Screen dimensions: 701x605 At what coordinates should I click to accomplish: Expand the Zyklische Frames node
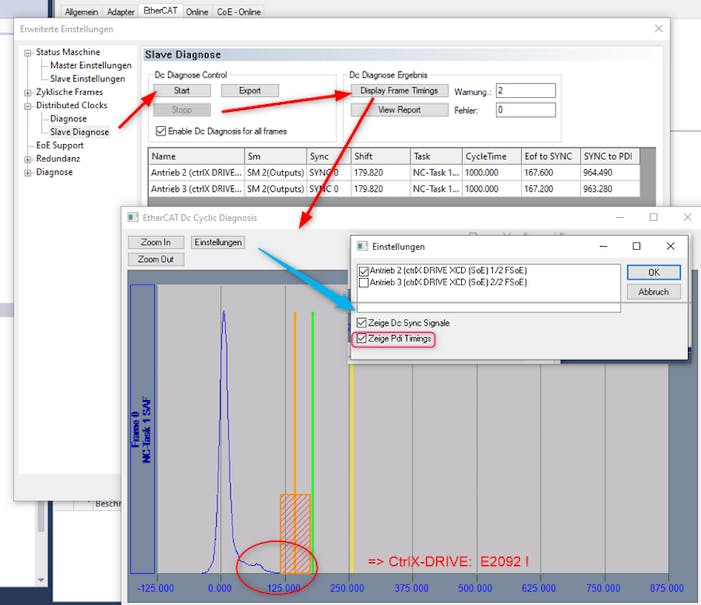click(28, 92)
